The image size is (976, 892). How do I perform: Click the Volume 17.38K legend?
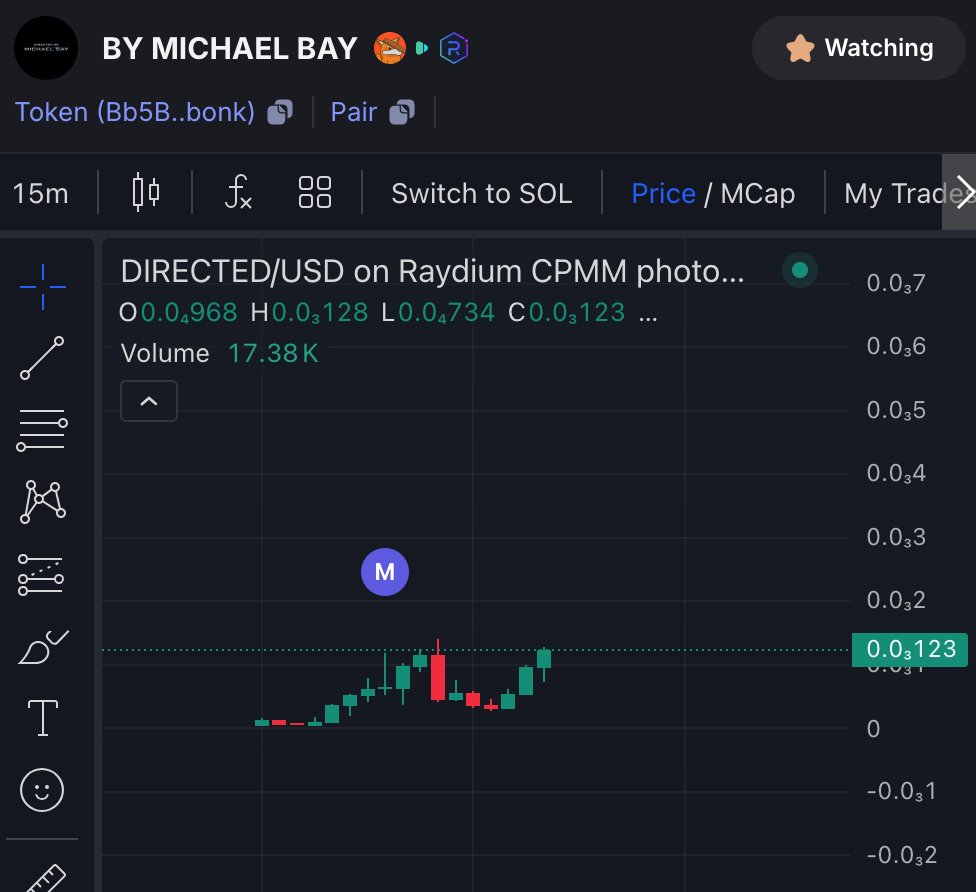pyautogui.click(x=219, y=354)
